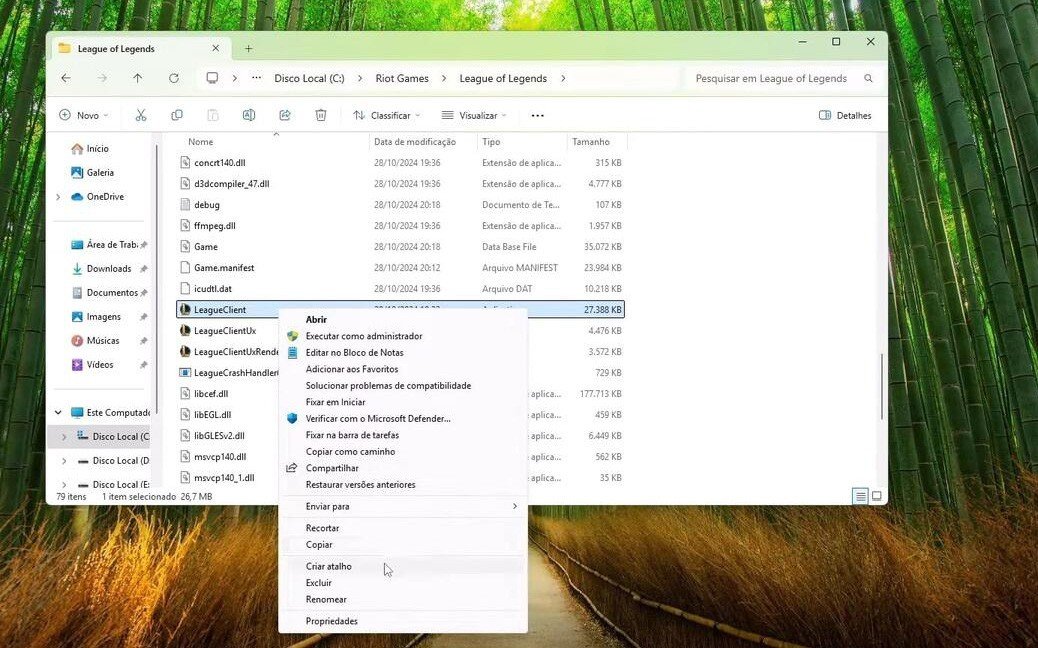Collapse the Este Computador tree node
Image resolution: width=1038 pixels, height=648 pixels.
coord(58,412)
